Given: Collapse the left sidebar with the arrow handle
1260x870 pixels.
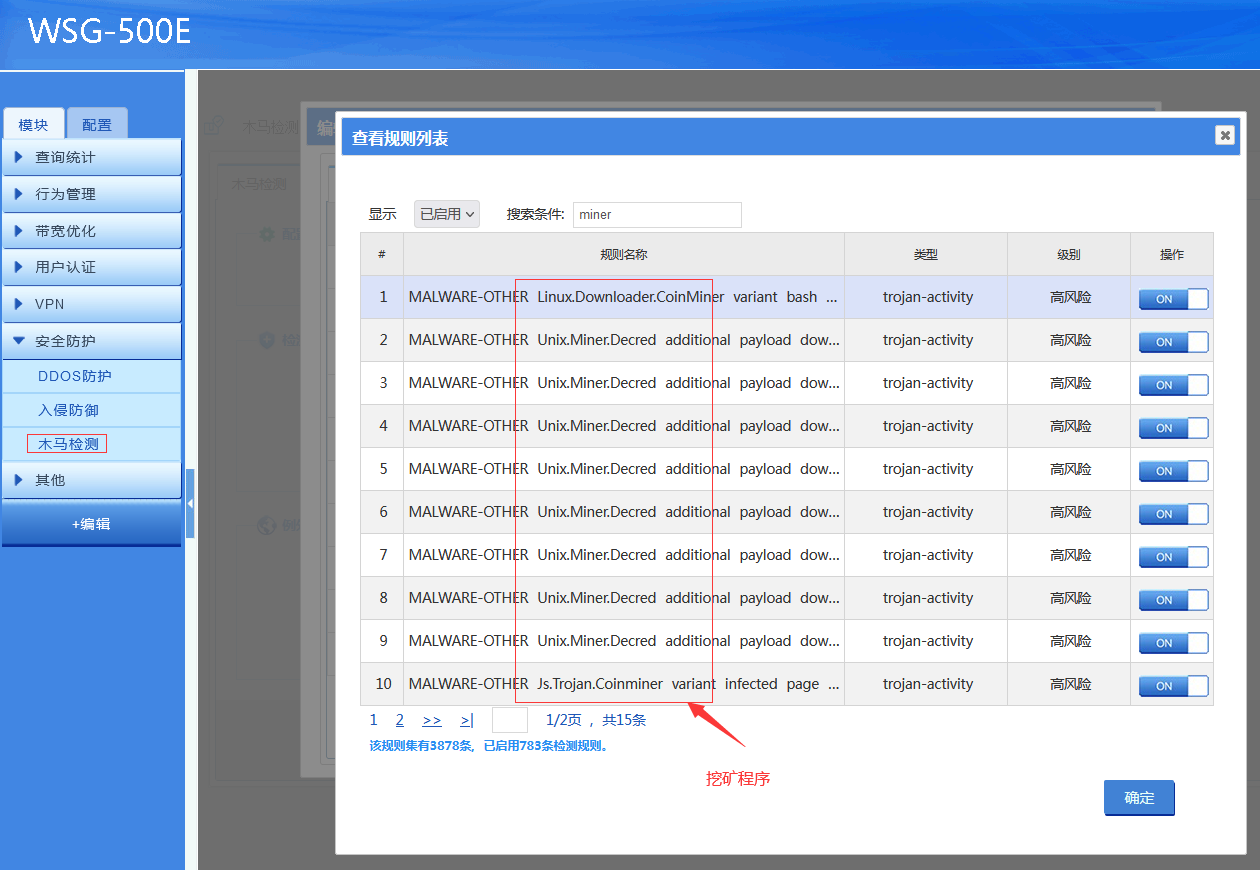Looking at the screenshot, I should point(190,503).
